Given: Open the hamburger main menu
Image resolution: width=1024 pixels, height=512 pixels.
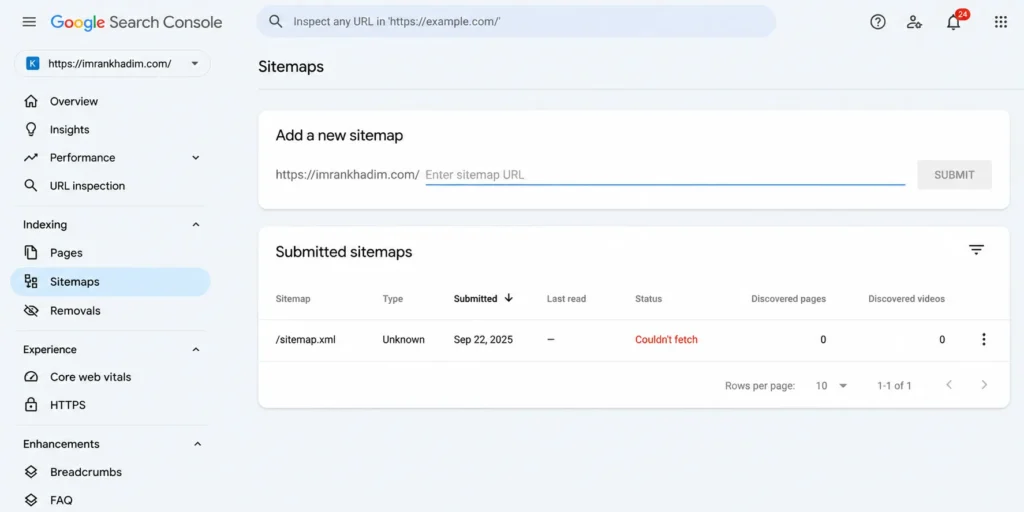Looking at the screenshot, I should coord(29,22).
